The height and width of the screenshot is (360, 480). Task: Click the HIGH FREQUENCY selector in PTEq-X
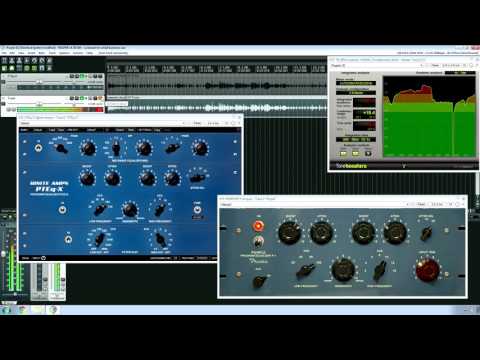(160, 209)
